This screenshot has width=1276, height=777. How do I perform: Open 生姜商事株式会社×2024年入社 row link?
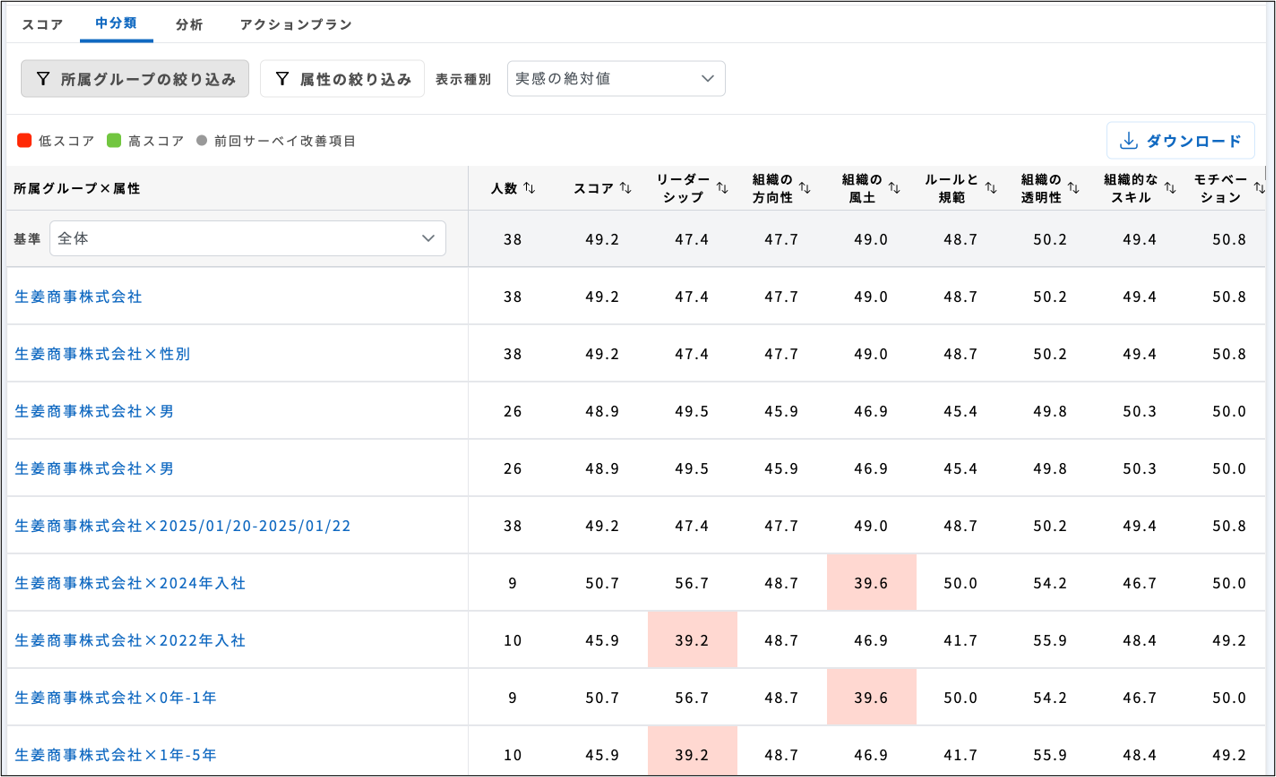point(130,583)
